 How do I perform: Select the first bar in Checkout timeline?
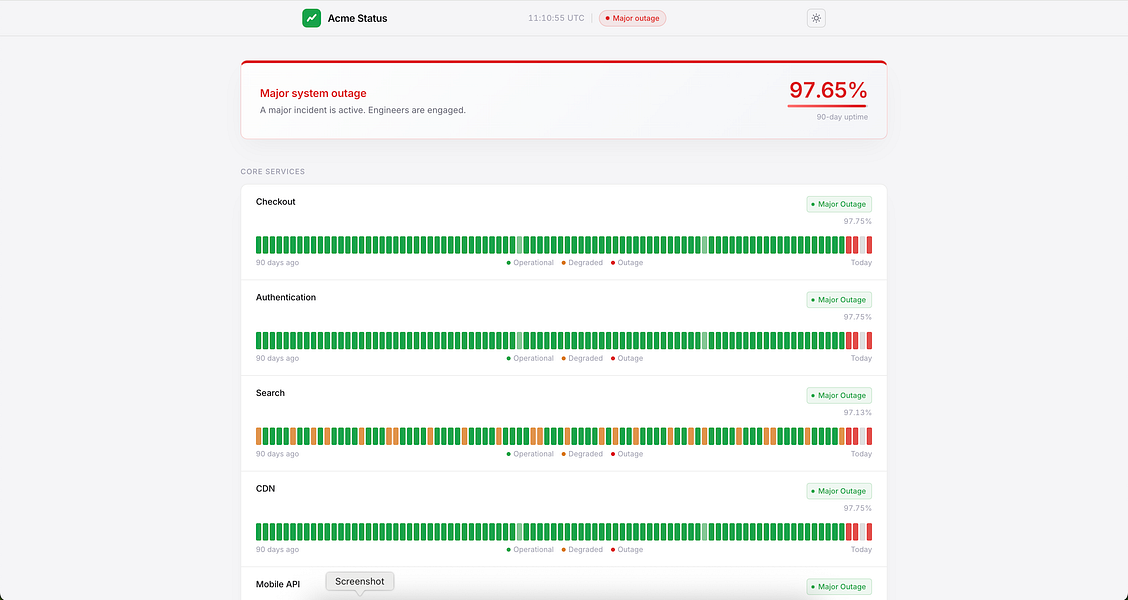click(259, 245)
